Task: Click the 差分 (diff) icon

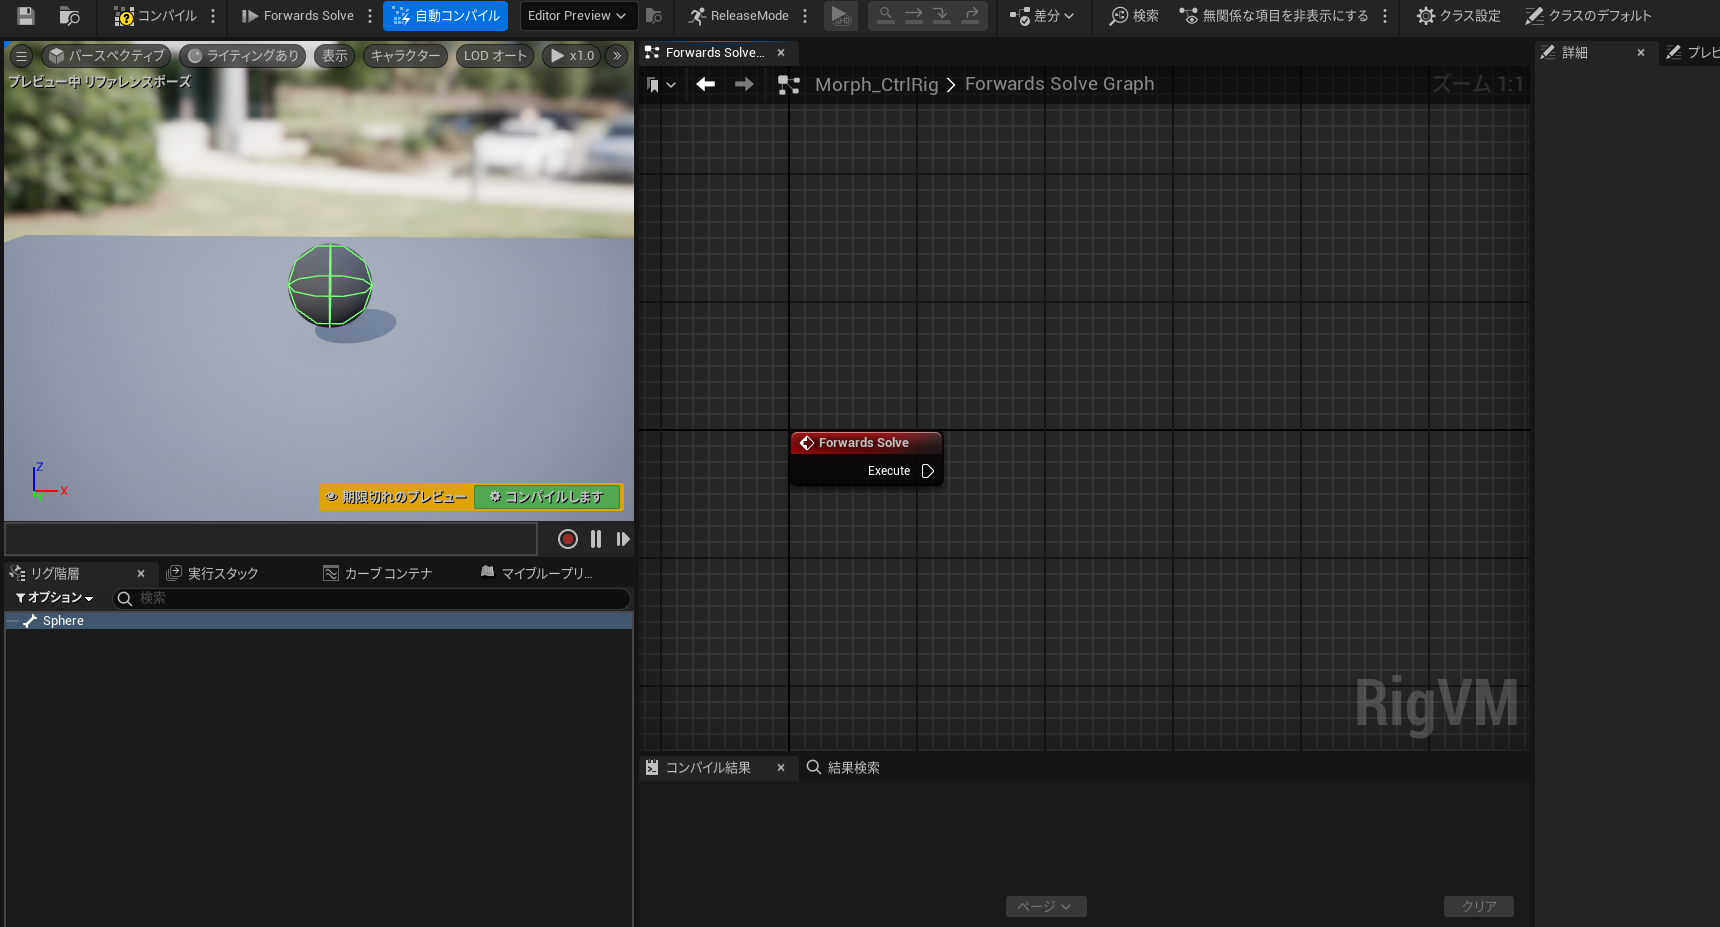Action: tap(1038, 16)
